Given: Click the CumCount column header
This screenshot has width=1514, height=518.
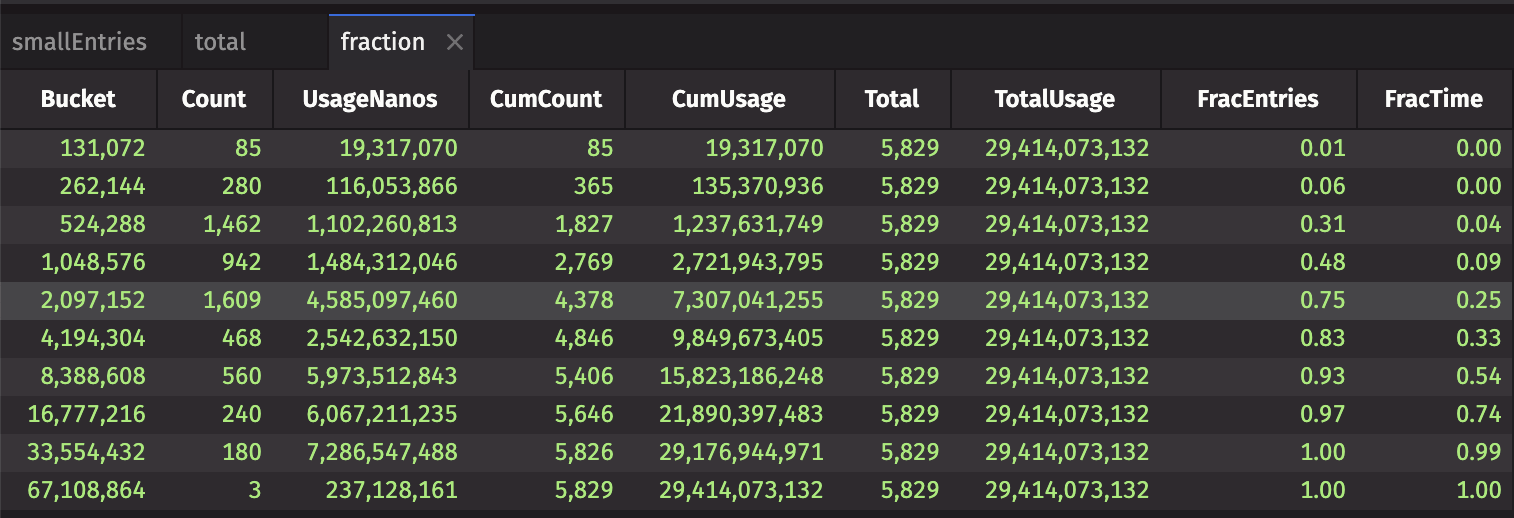Looking at the screenshot, I should coord(546,99).
